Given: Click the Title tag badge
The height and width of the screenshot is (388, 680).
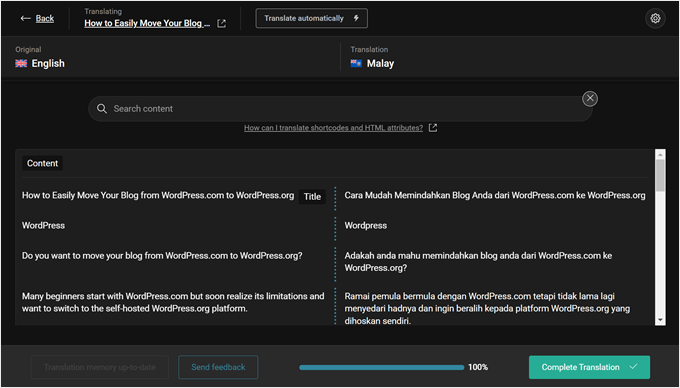Looking at the screenshot, I should pyautogui.click(x=312, y=197).
